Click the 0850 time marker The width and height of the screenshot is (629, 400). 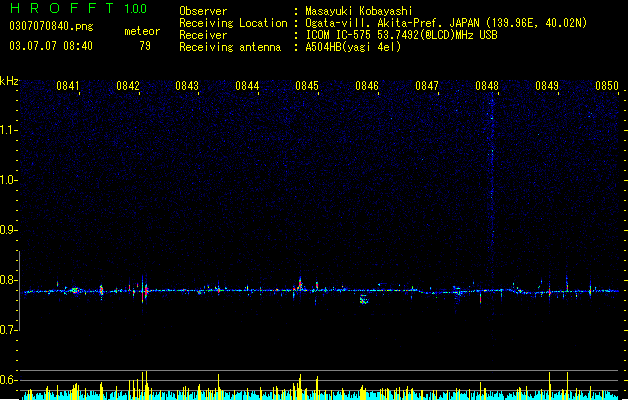click(607, 86)
